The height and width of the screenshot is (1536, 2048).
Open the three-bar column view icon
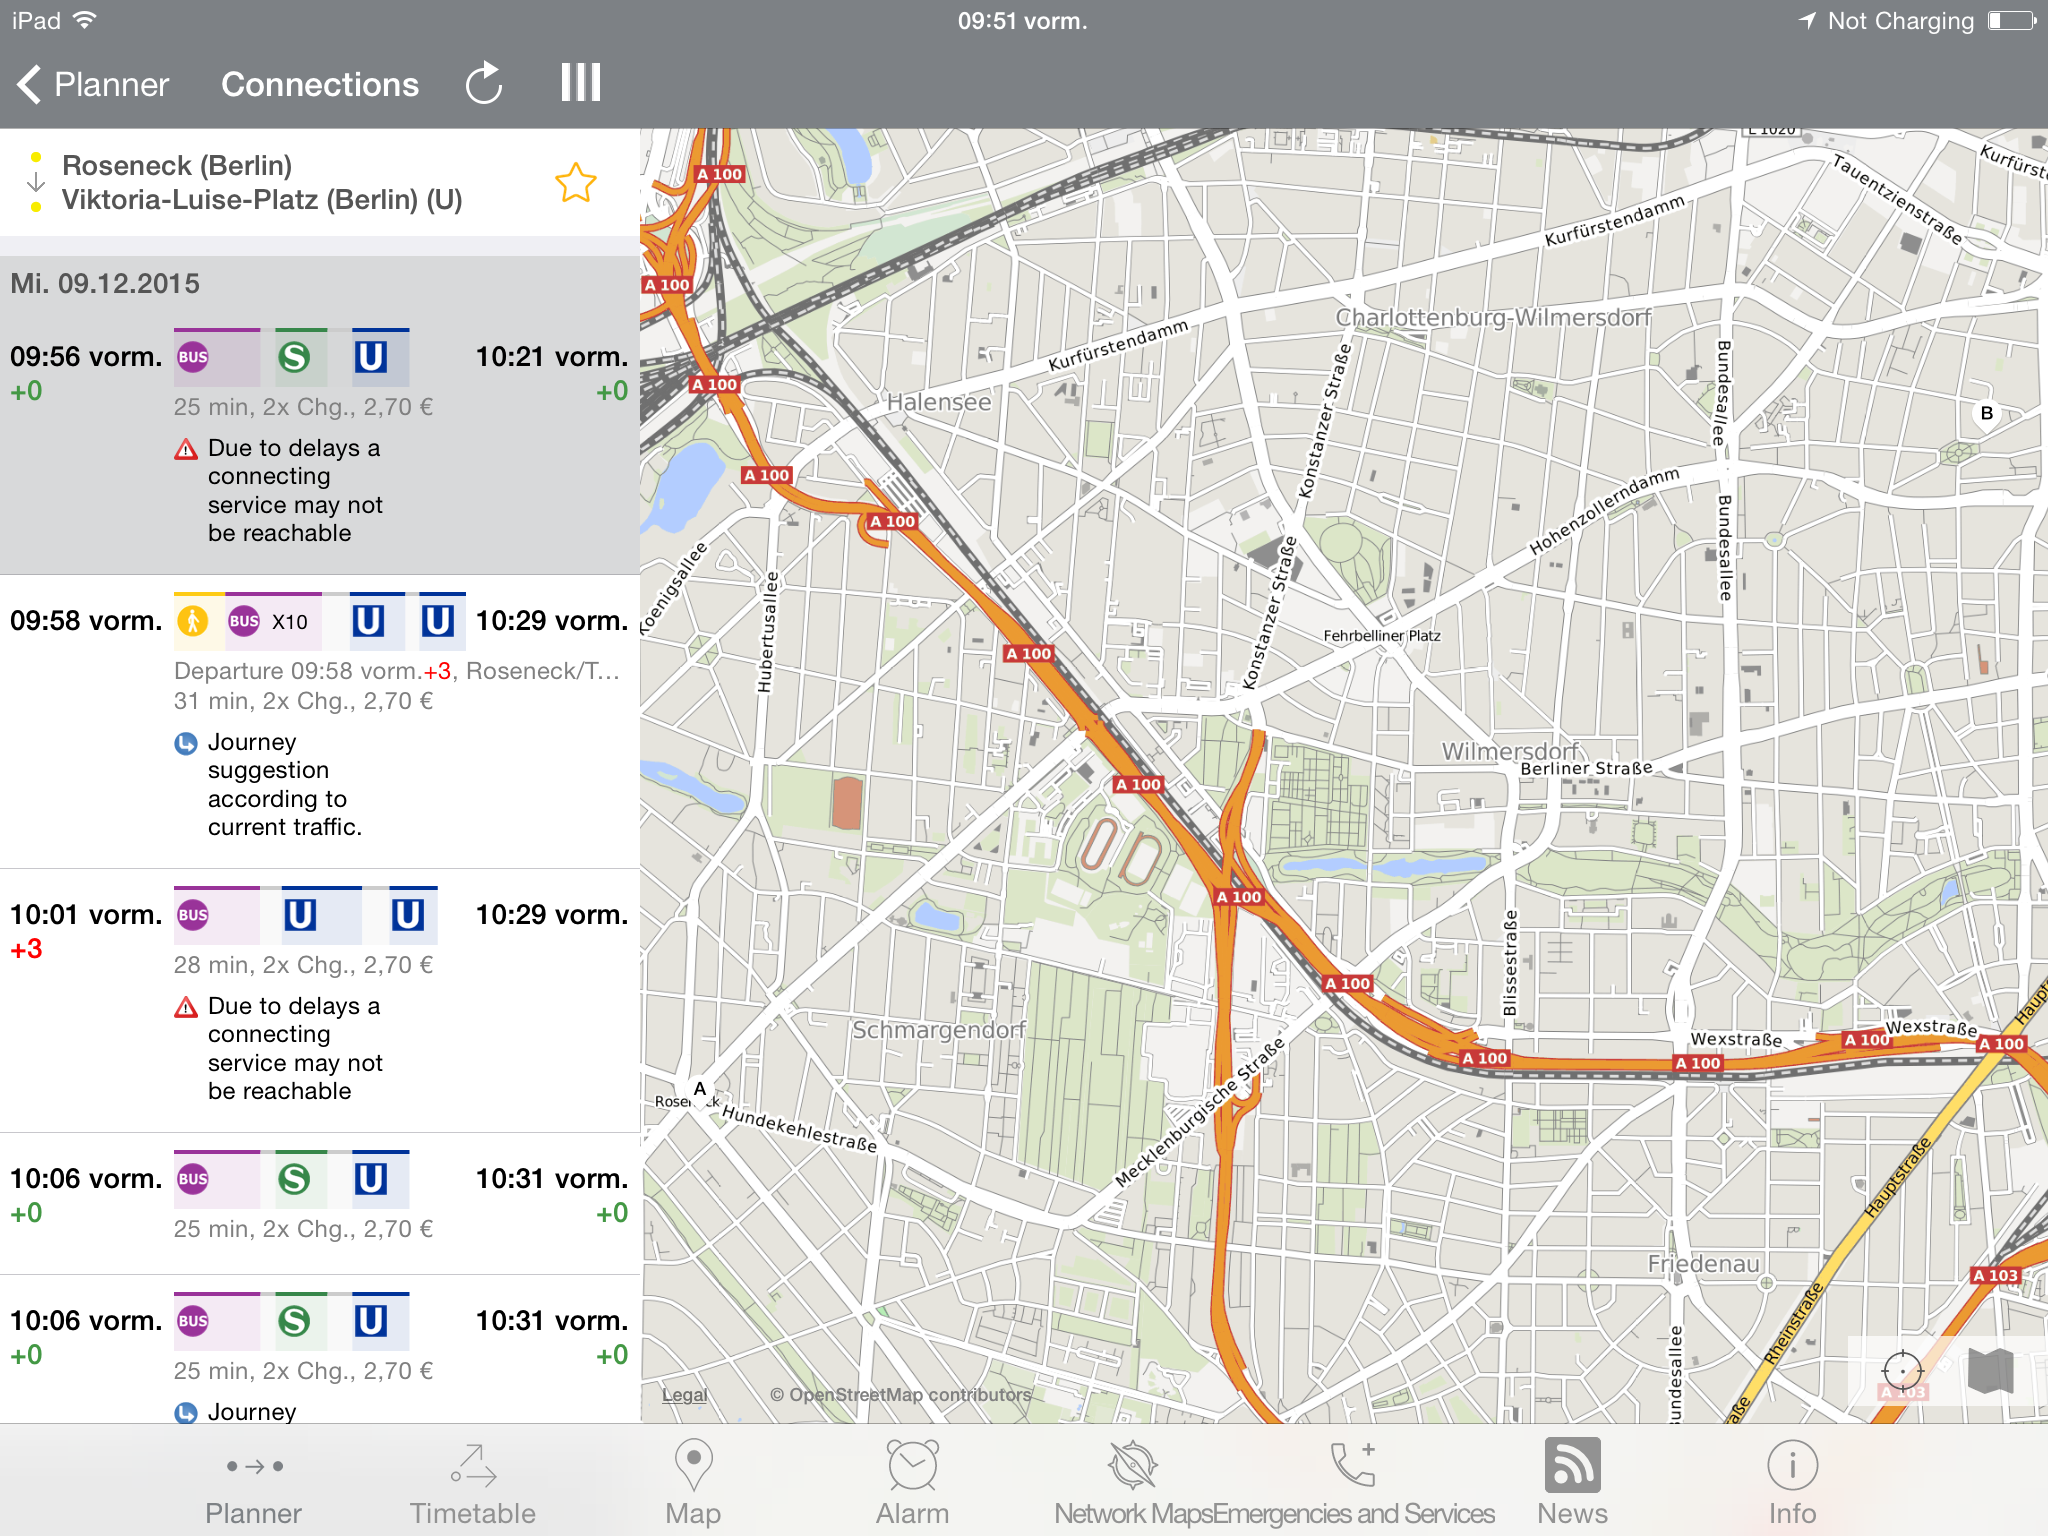(580, 83)
